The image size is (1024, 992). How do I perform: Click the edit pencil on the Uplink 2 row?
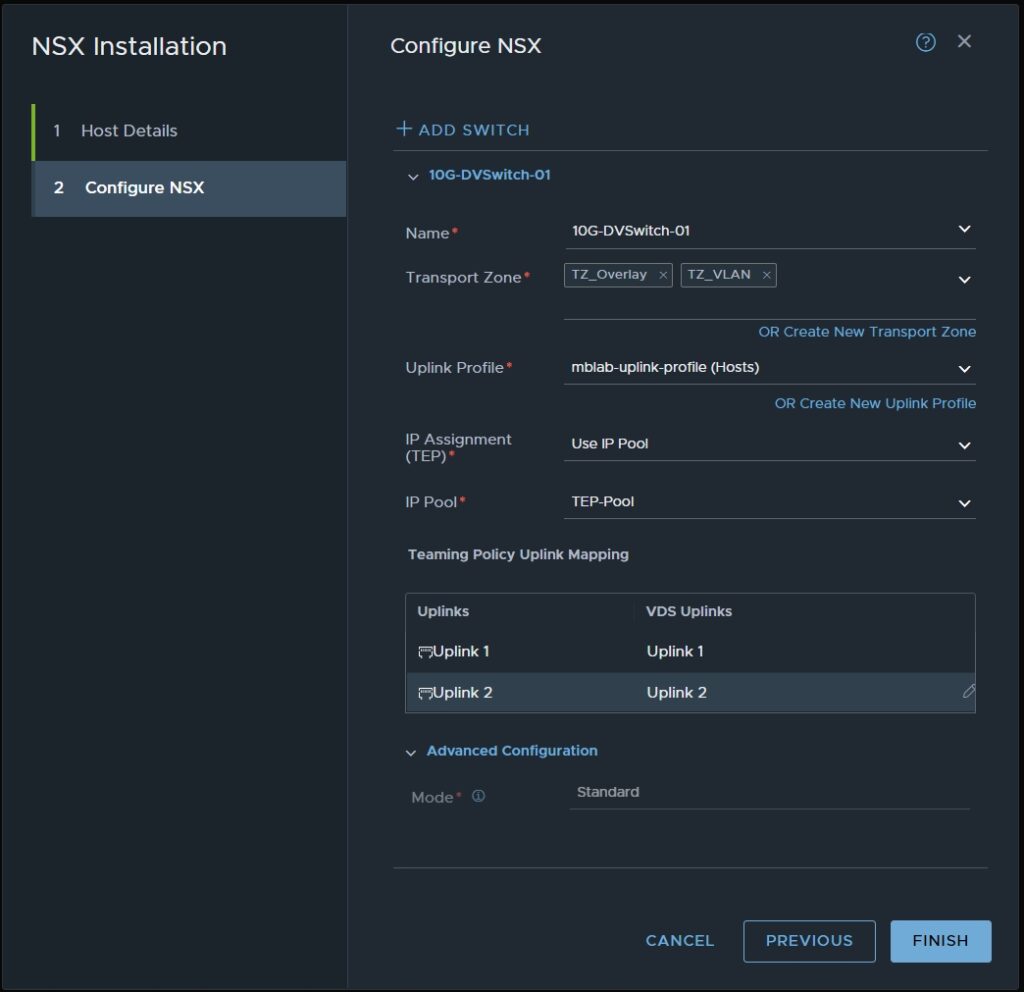[968, 692]
